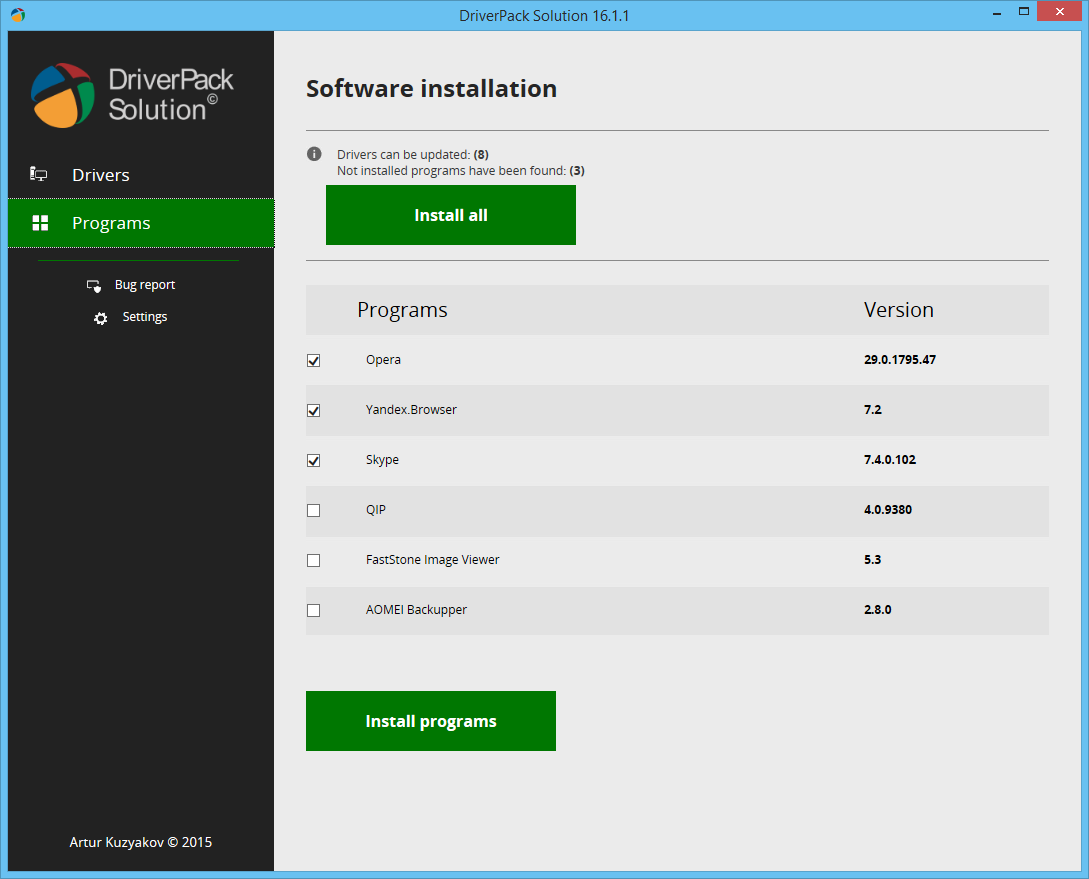This screenshot has height=879, width=1089.
Task: Select the Programs menu item
Action: click(x=111, y=223)
